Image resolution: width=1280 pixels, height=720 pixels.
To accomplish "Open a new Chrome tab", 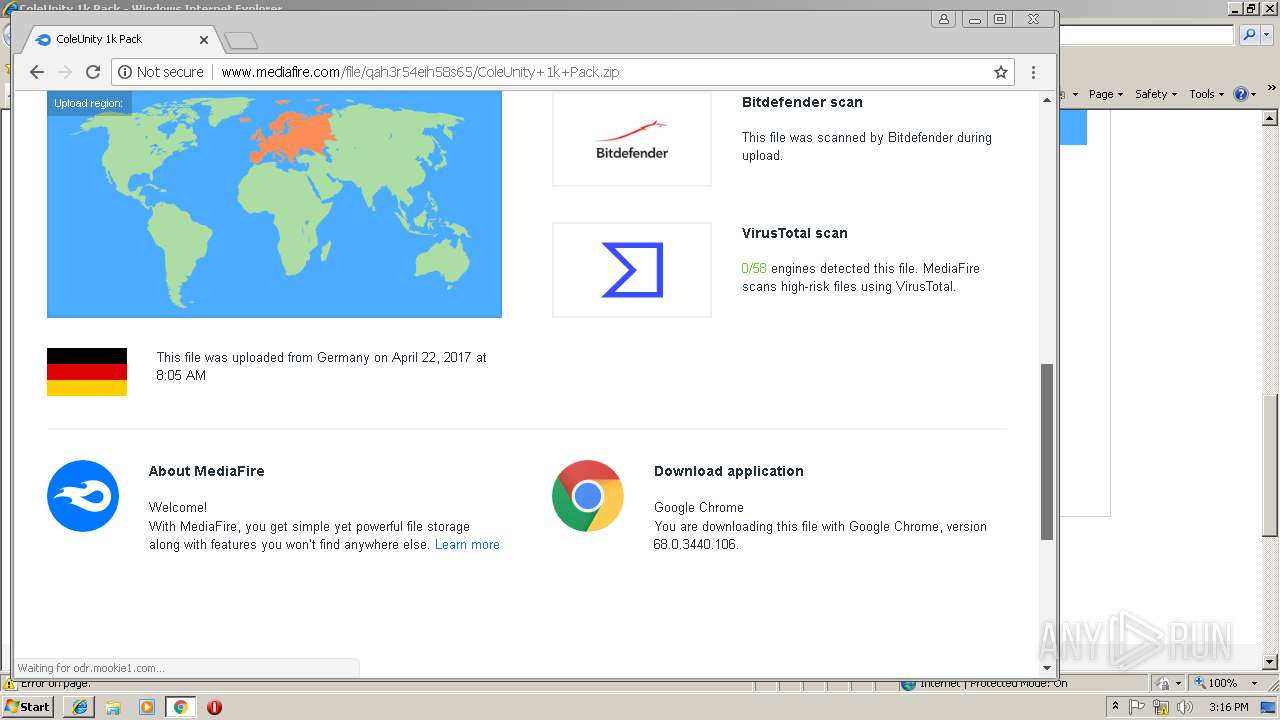I will tap(241, 41).
